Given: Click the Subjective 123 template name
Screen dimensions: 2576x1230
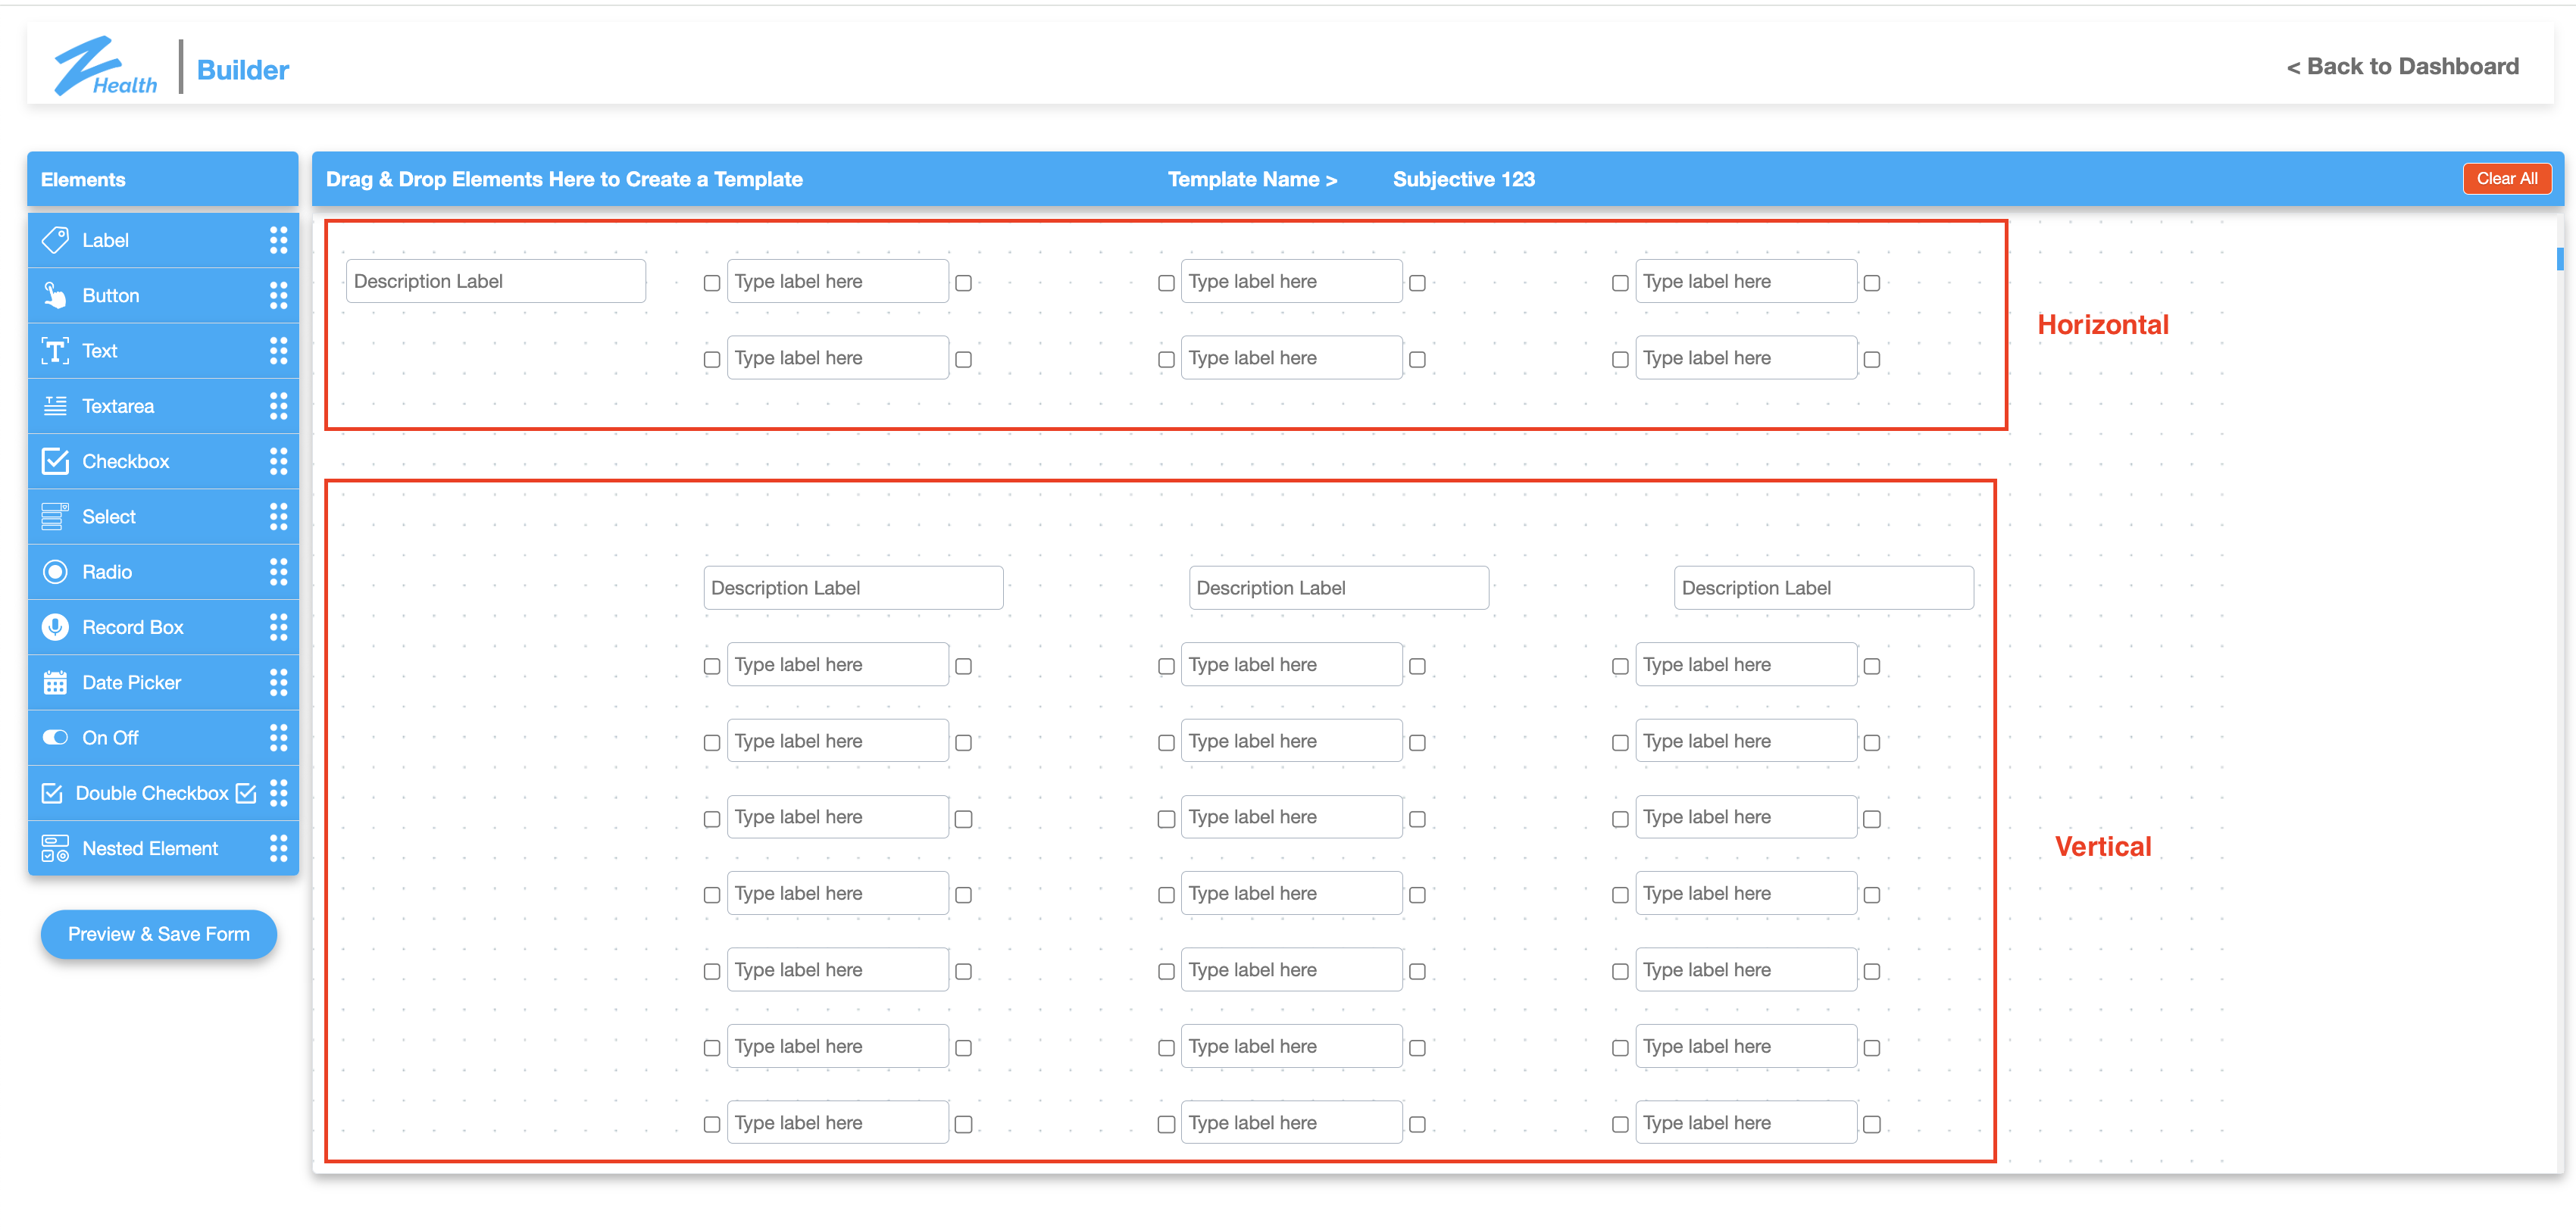Looking at the screenshot, I should pos(1463,179).
